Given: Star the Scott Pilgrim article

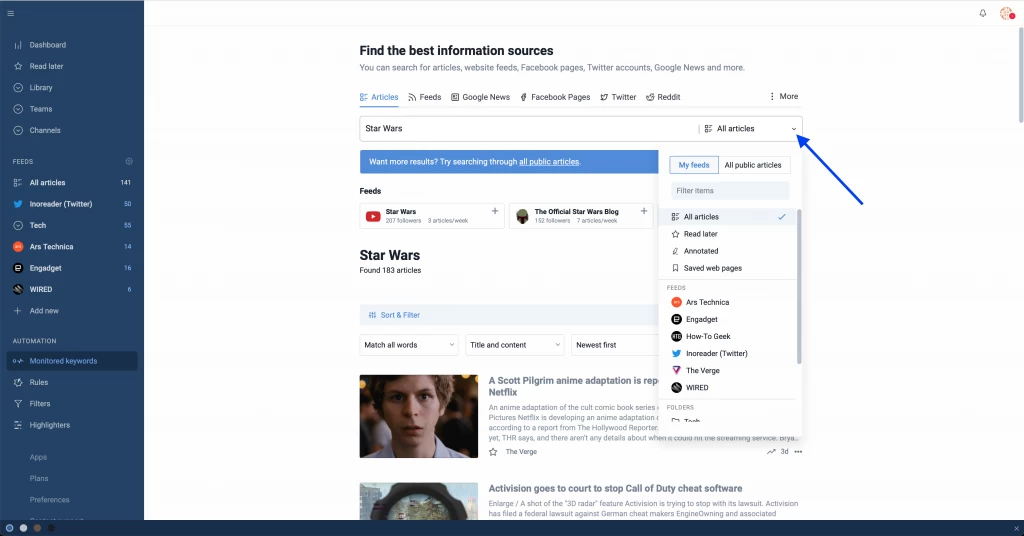Looking at the screenshot, I should click(x=493, y=452).
